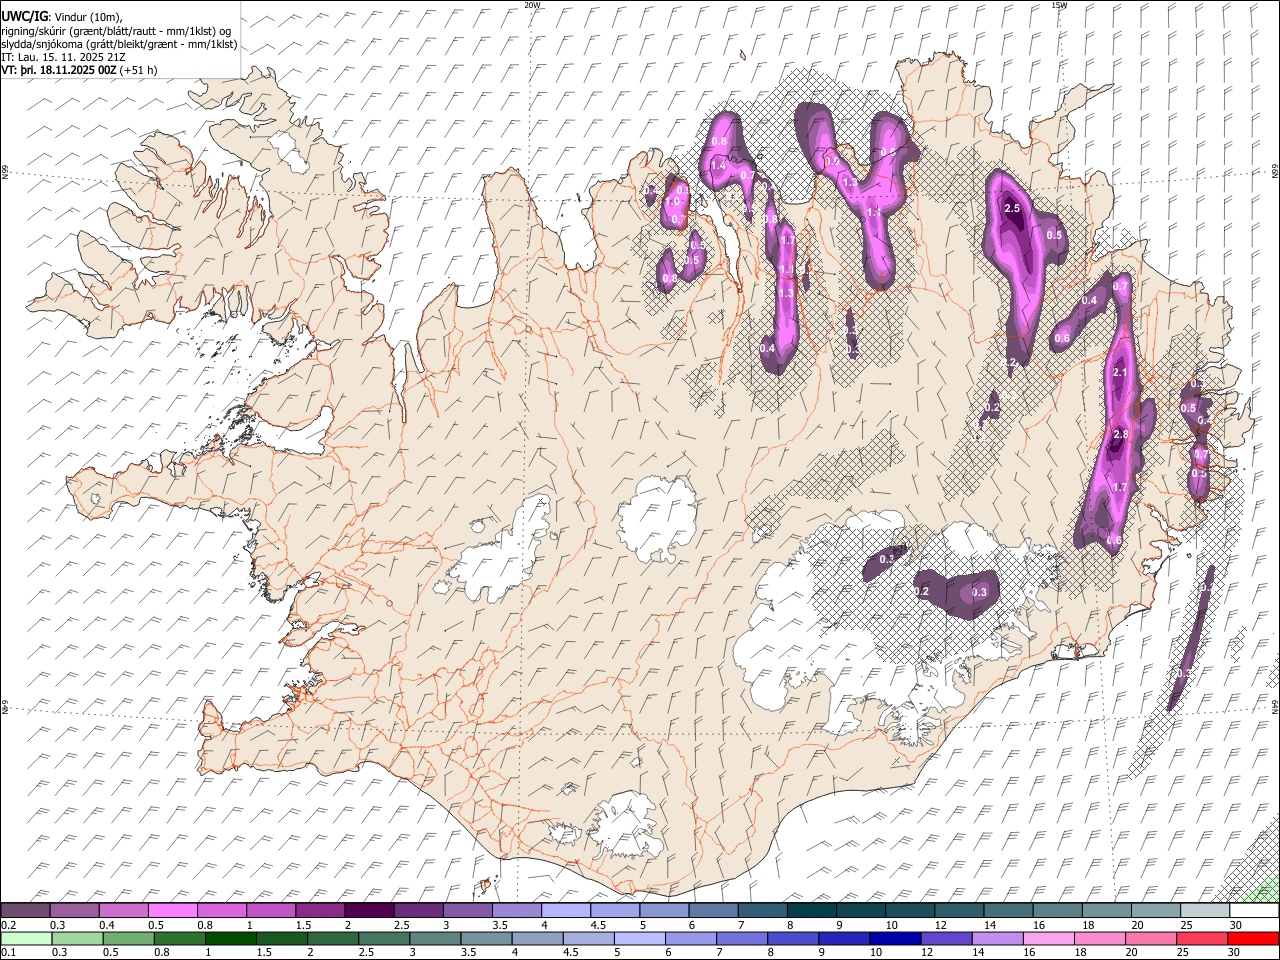Pick darkest purple snow swatch between 2 and 2.5

368,911
